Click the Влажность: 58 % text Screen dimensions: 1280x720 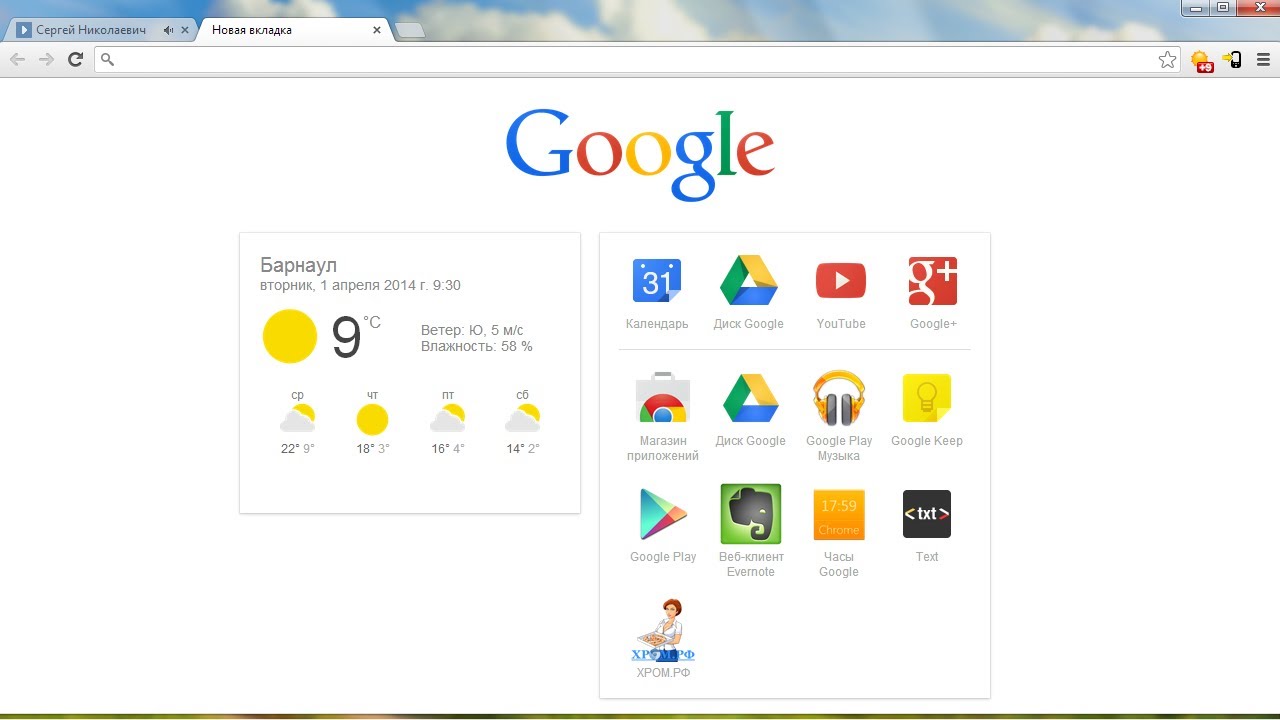pyautogui.click(x=477, y=346)
